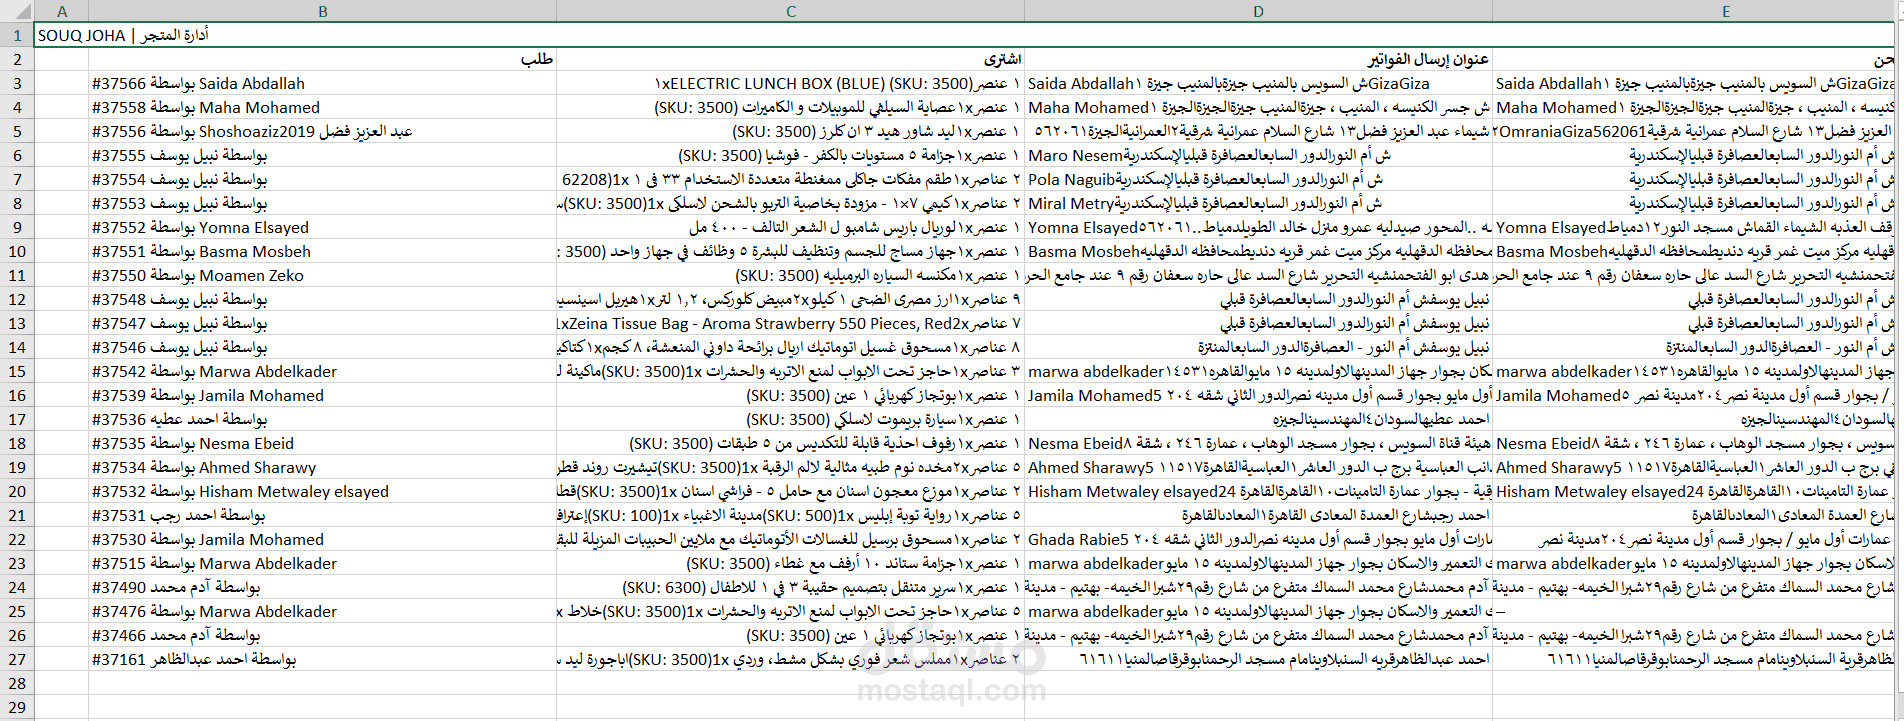
Task: Select order #37555 cell
Action: pyautogui.click(x=322, y=155)
